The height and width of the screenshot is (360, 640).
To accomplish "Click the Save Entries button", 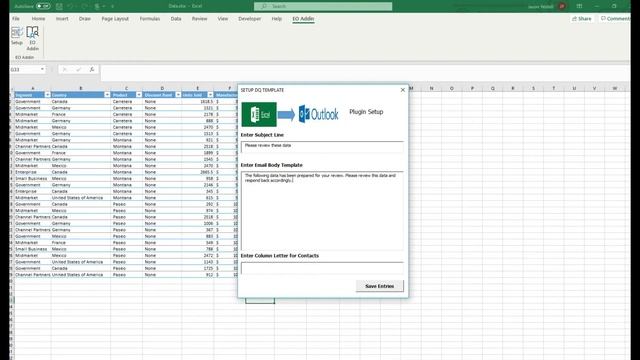I will (380, 286).
